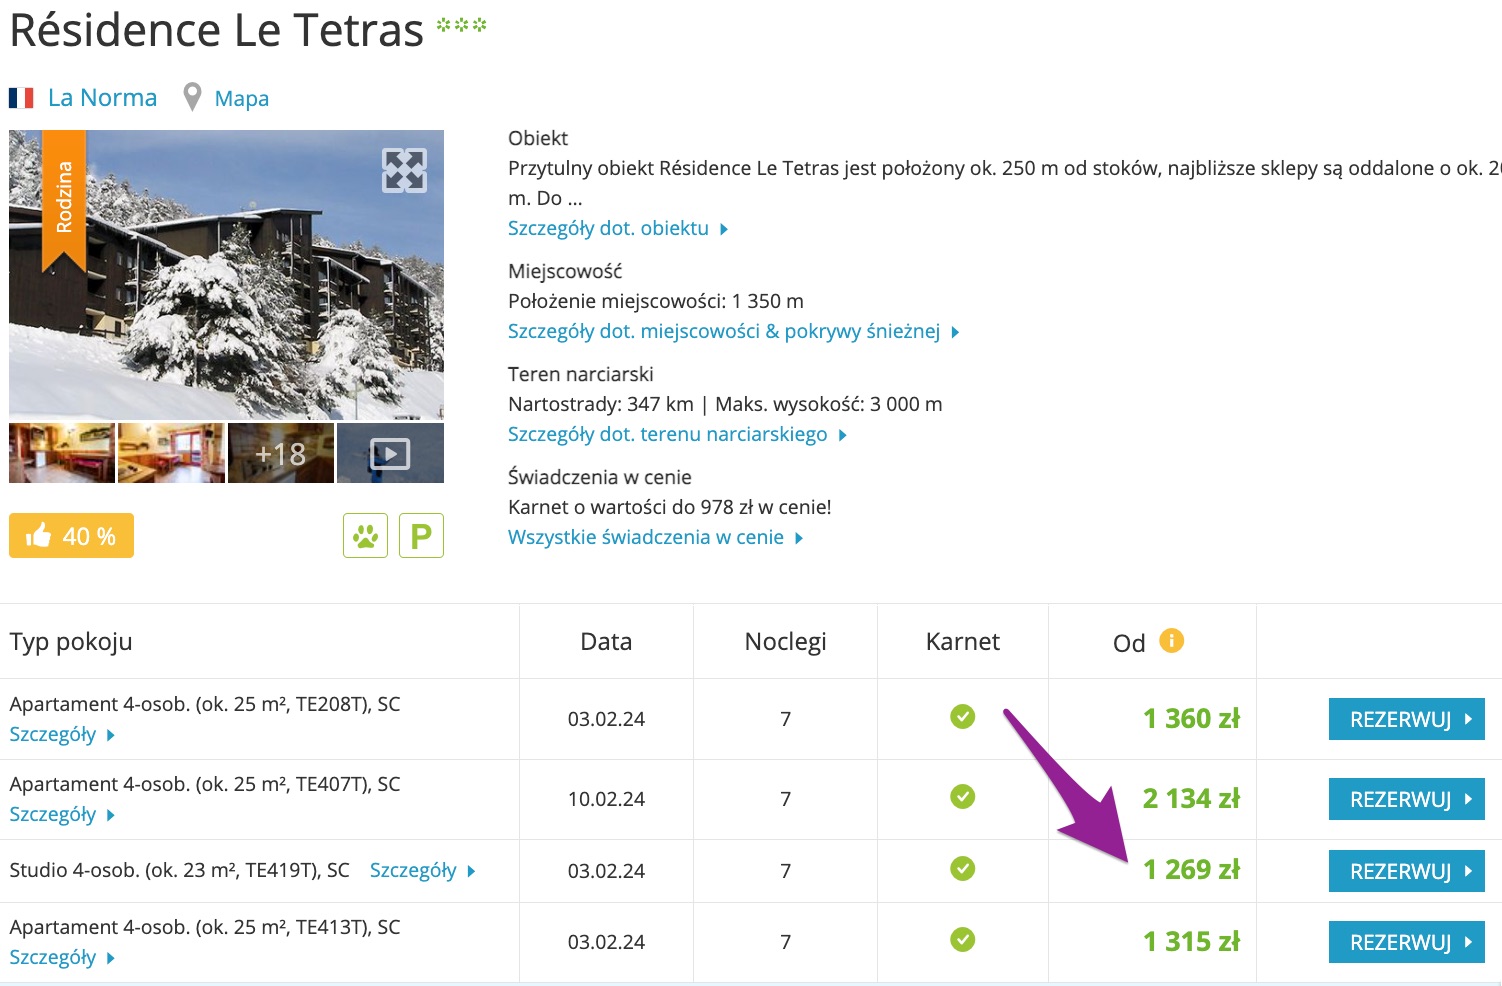Screen dimensions: 1502x986
Task: Click the parking P icon
Action: [421, 536]
